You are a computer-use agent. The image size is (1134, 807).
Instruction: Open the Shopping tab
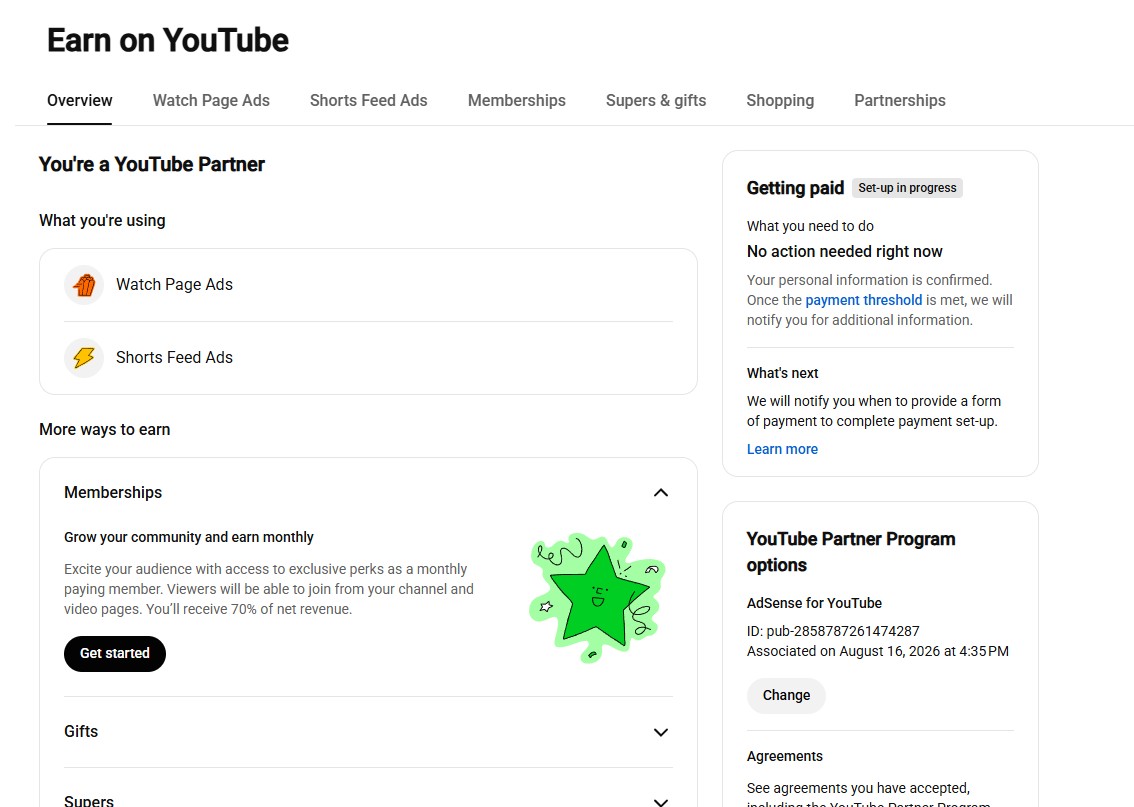780,101
